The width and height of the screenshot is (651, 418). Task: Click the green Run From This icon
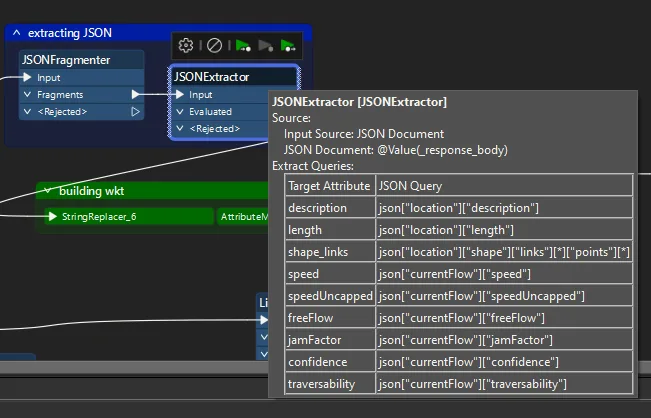[288, 45]
